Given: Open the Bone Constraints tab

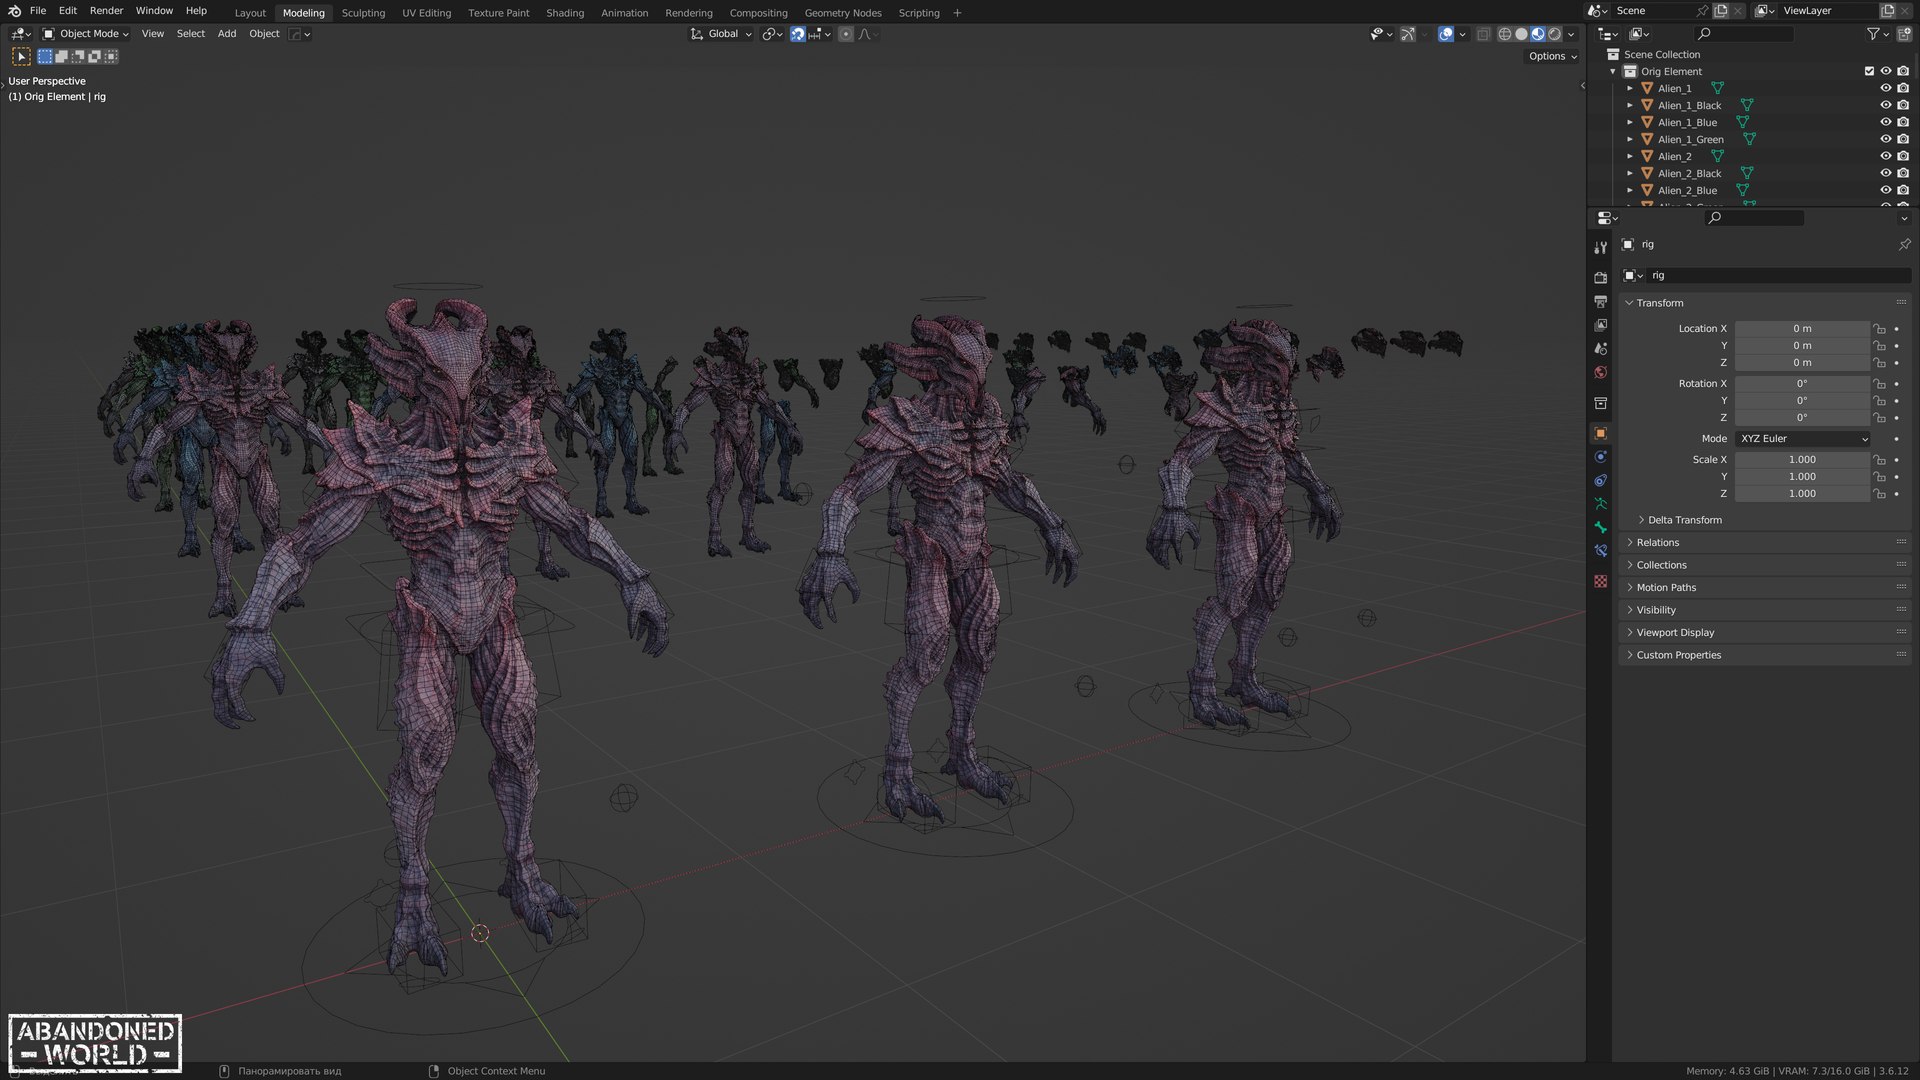Looking at the screenshot, I should click(x=1600, y=551).
